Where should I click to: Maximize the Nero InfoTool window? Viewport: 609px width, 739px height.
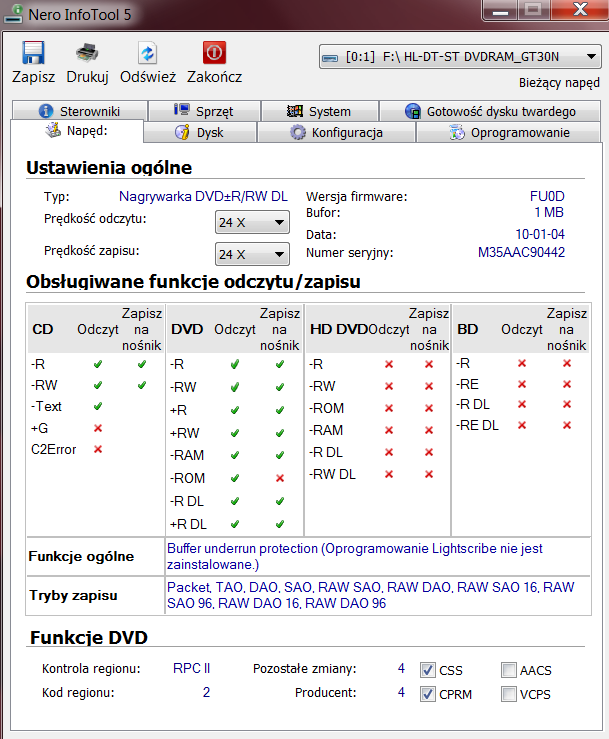click(533, 10)
